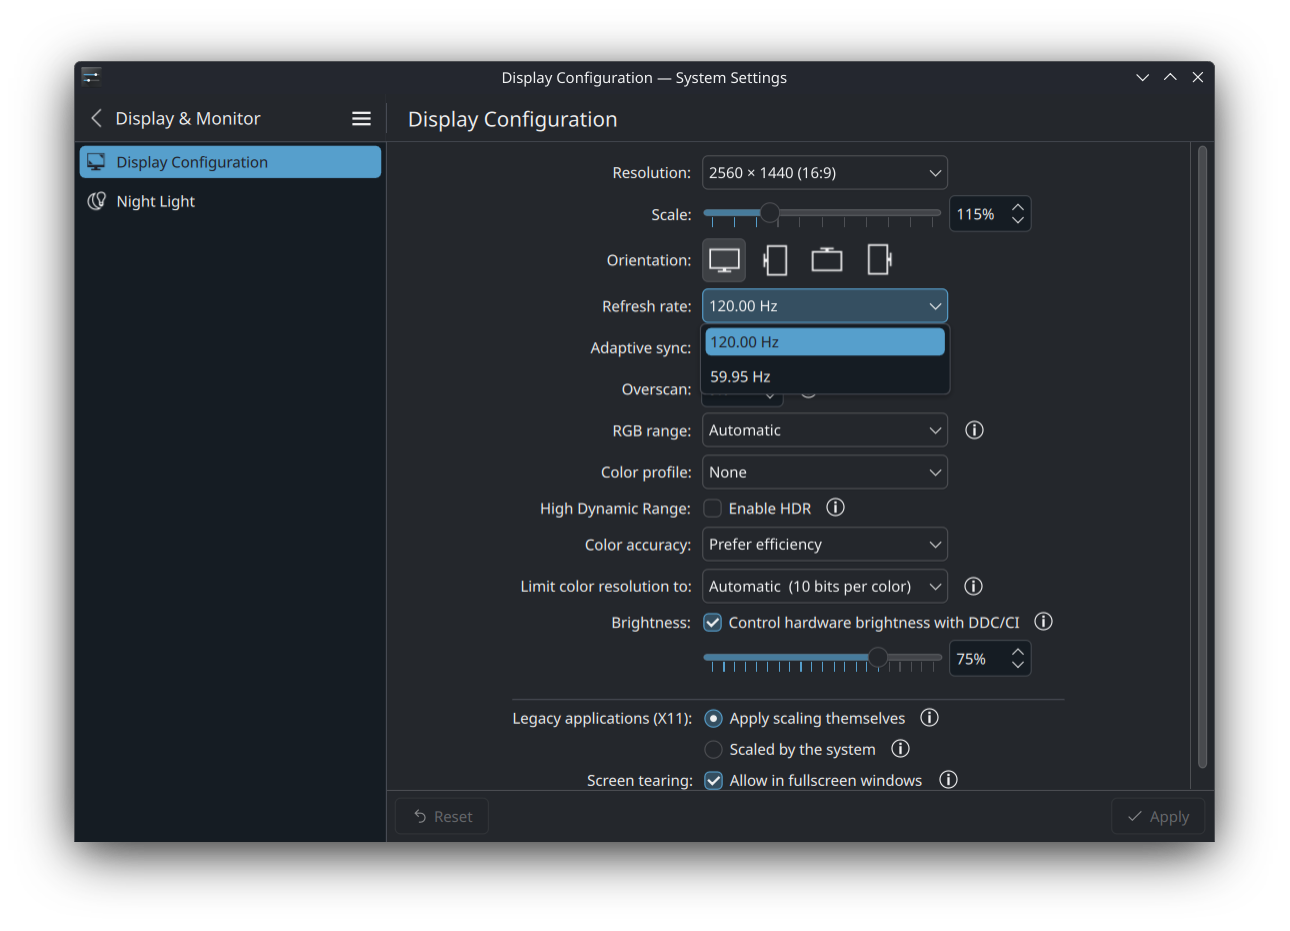Click the Reset button
1290x931 pixels.
[442, 816]
